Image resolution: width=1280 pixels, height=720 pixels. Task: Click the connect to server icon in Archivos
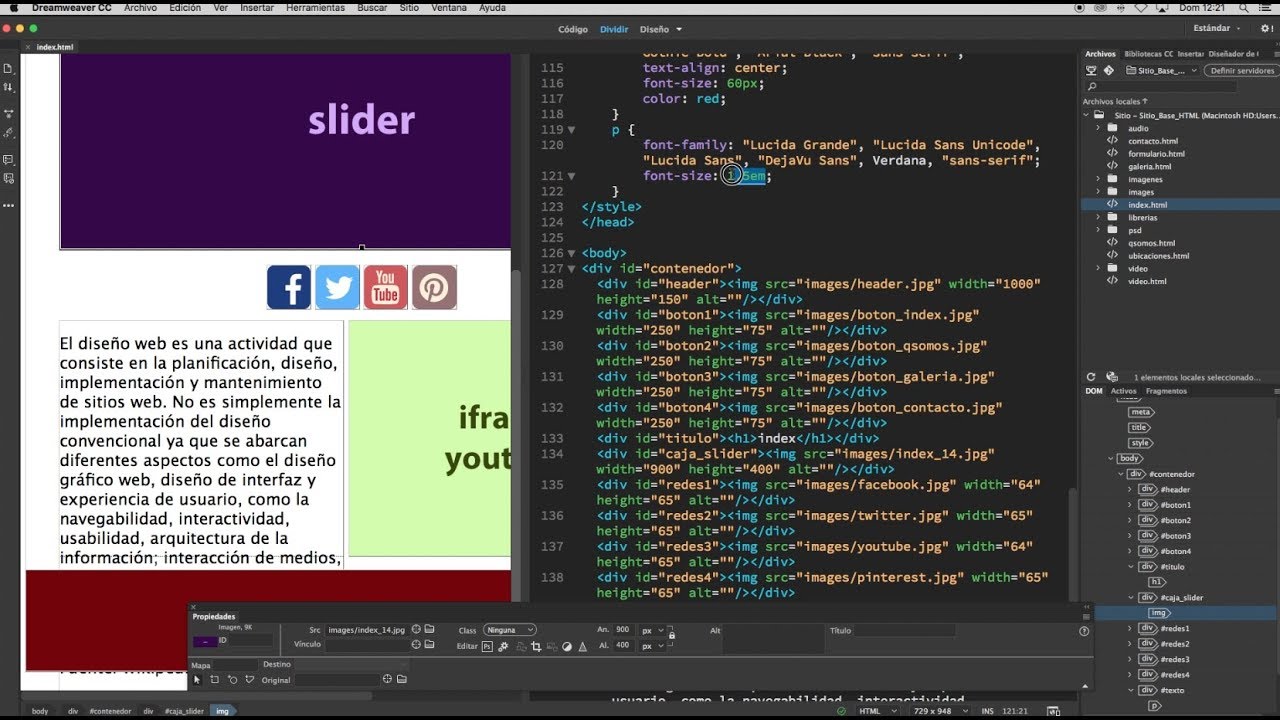[1091, 71]
